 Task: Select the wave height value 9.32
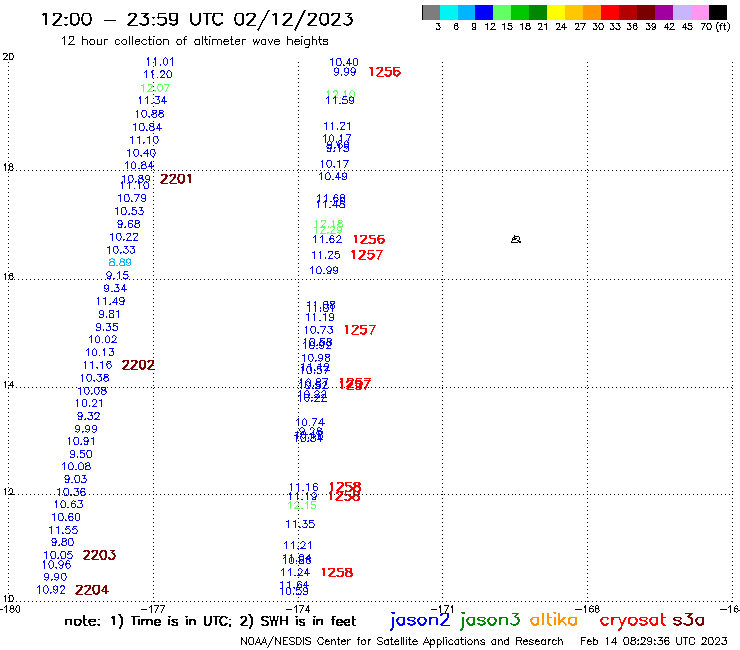pyautogui.click(x=89, y=416)
